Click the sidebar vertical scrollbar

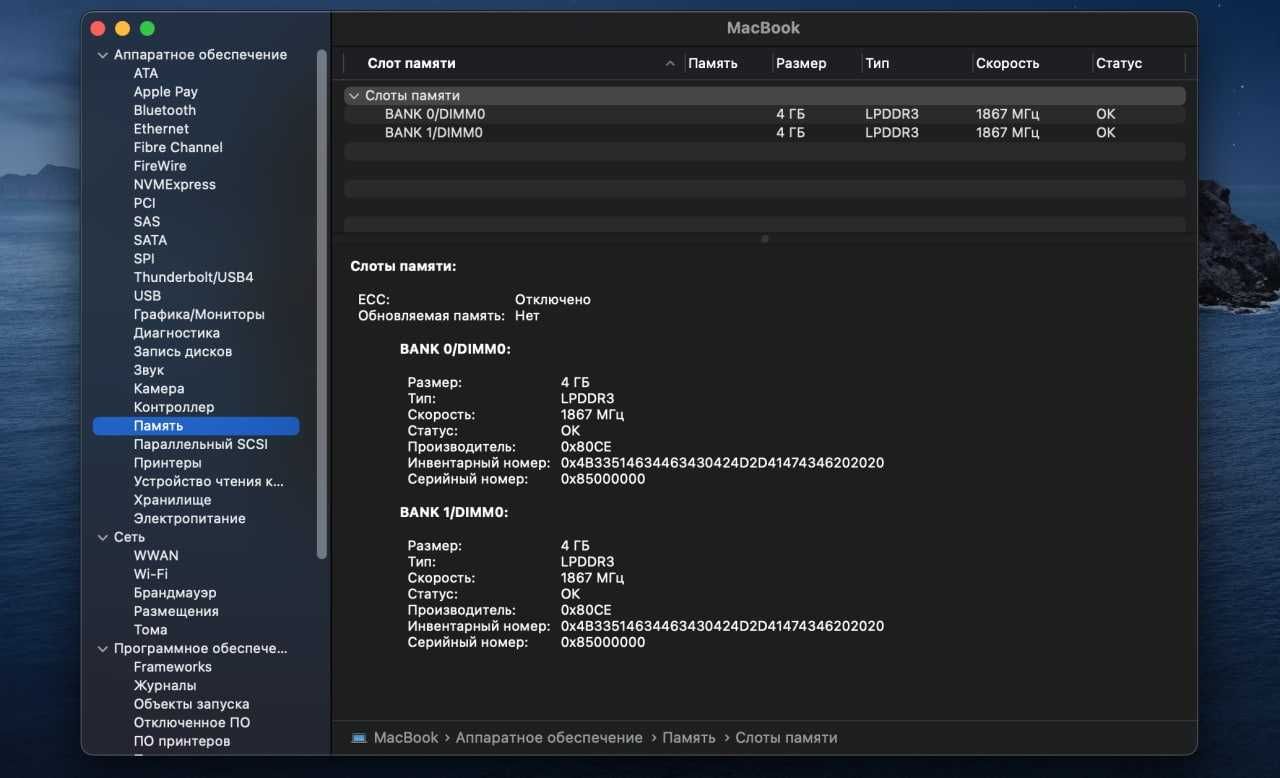(x=322, y=303)
